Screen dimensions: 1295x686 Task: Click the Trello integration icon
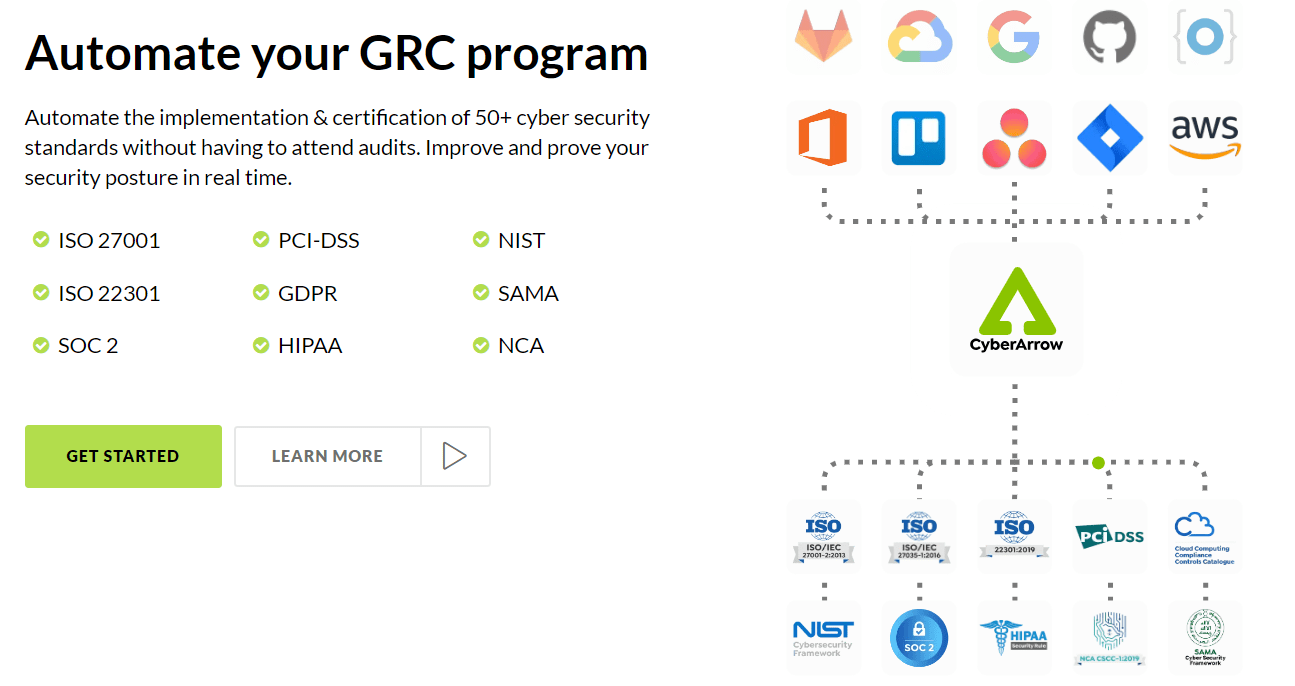(919, 137)
